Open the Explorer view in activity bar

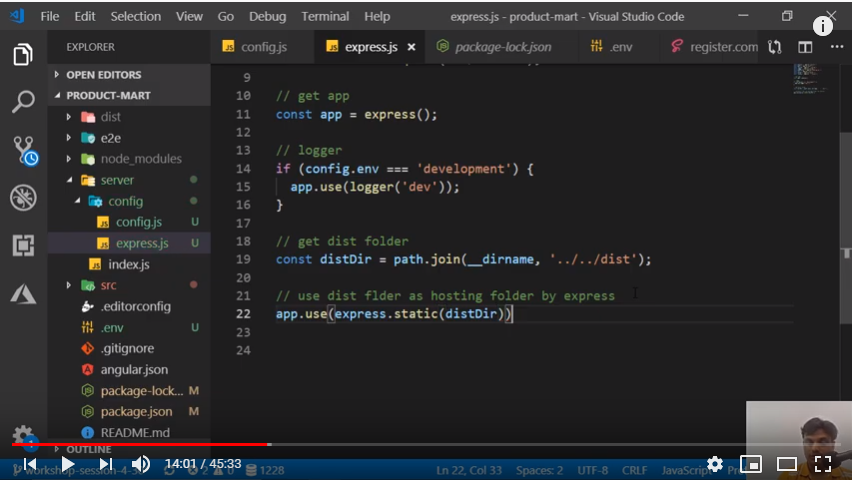click(23, 55)
